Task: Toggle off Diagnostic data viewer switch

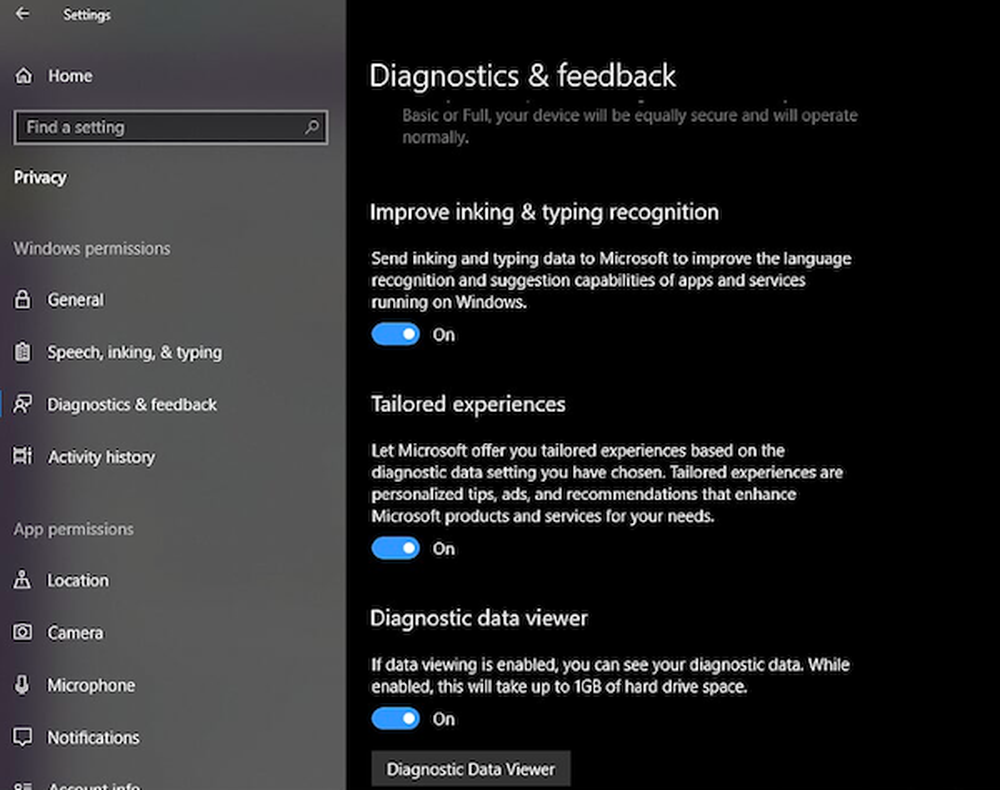Action: (x=396, y=719)
